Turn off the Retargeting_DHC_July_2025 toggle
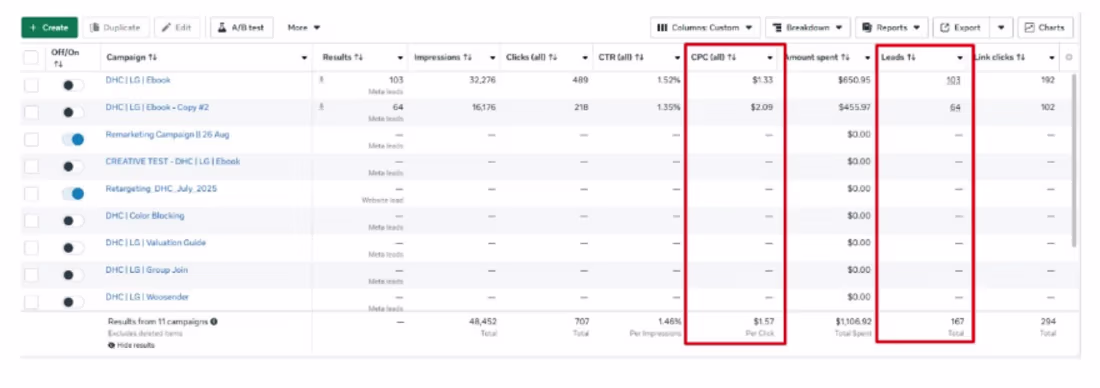The image size is (1100, 388). pyautogui.click(x=72, y=194)
